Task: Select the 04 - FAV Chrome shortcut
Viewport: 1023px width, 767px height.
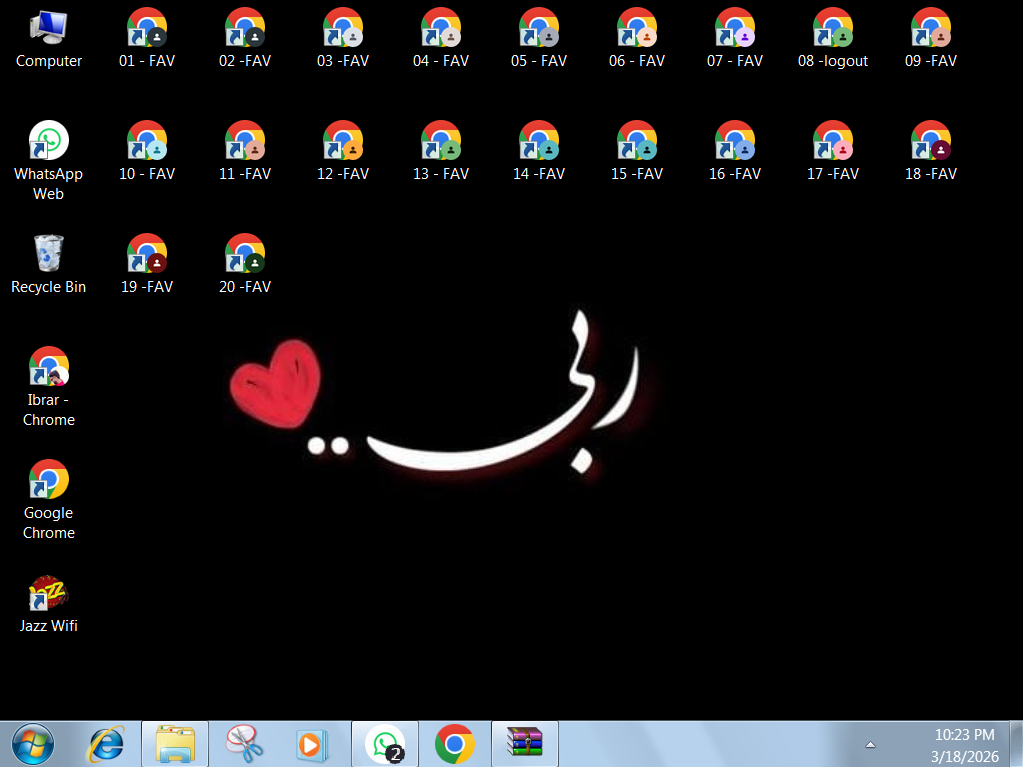Action: coord(441,39)
